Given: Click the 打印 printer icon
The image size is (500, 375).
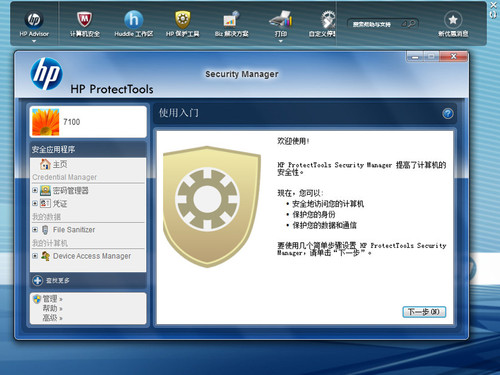Looking at the screenshot, I should [281, 19].
